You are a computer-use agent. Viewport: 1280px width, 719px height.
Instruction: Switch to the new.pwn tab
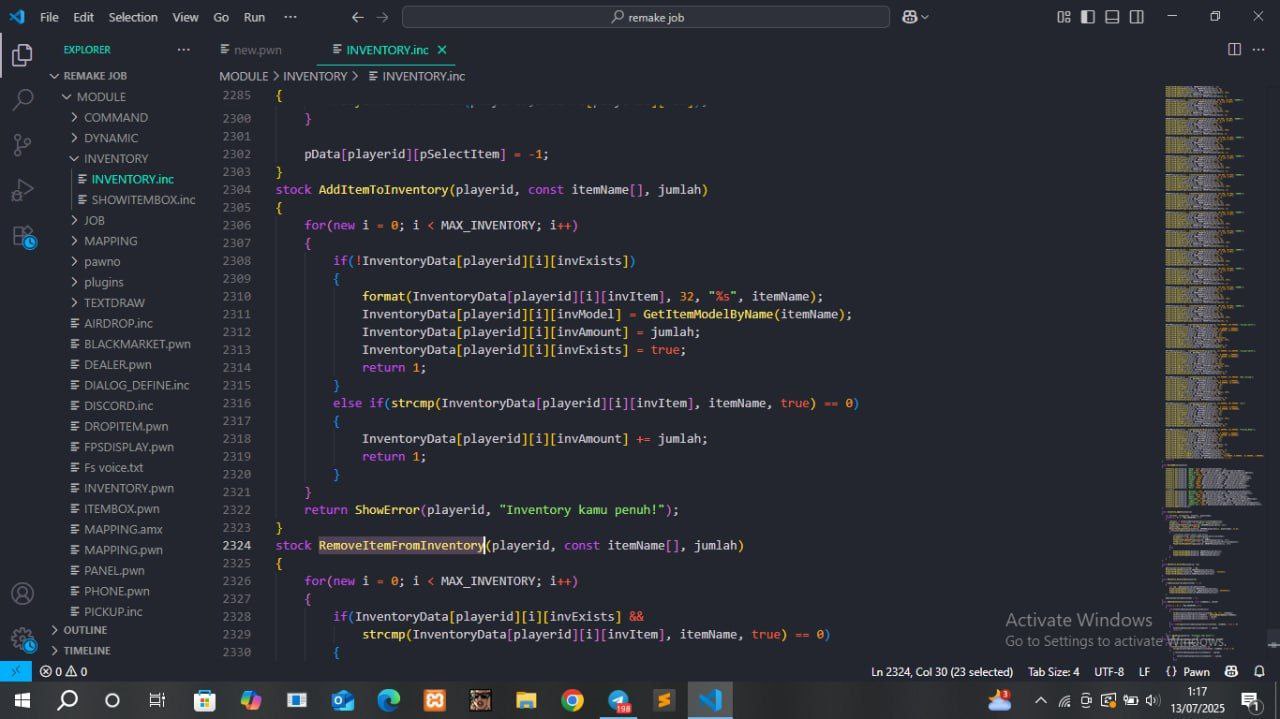coord(257,50)
